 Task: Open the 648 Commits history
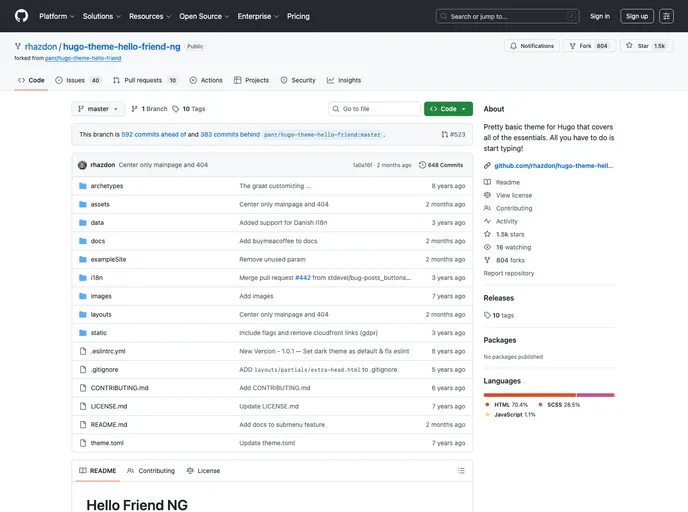coord(441,165)
